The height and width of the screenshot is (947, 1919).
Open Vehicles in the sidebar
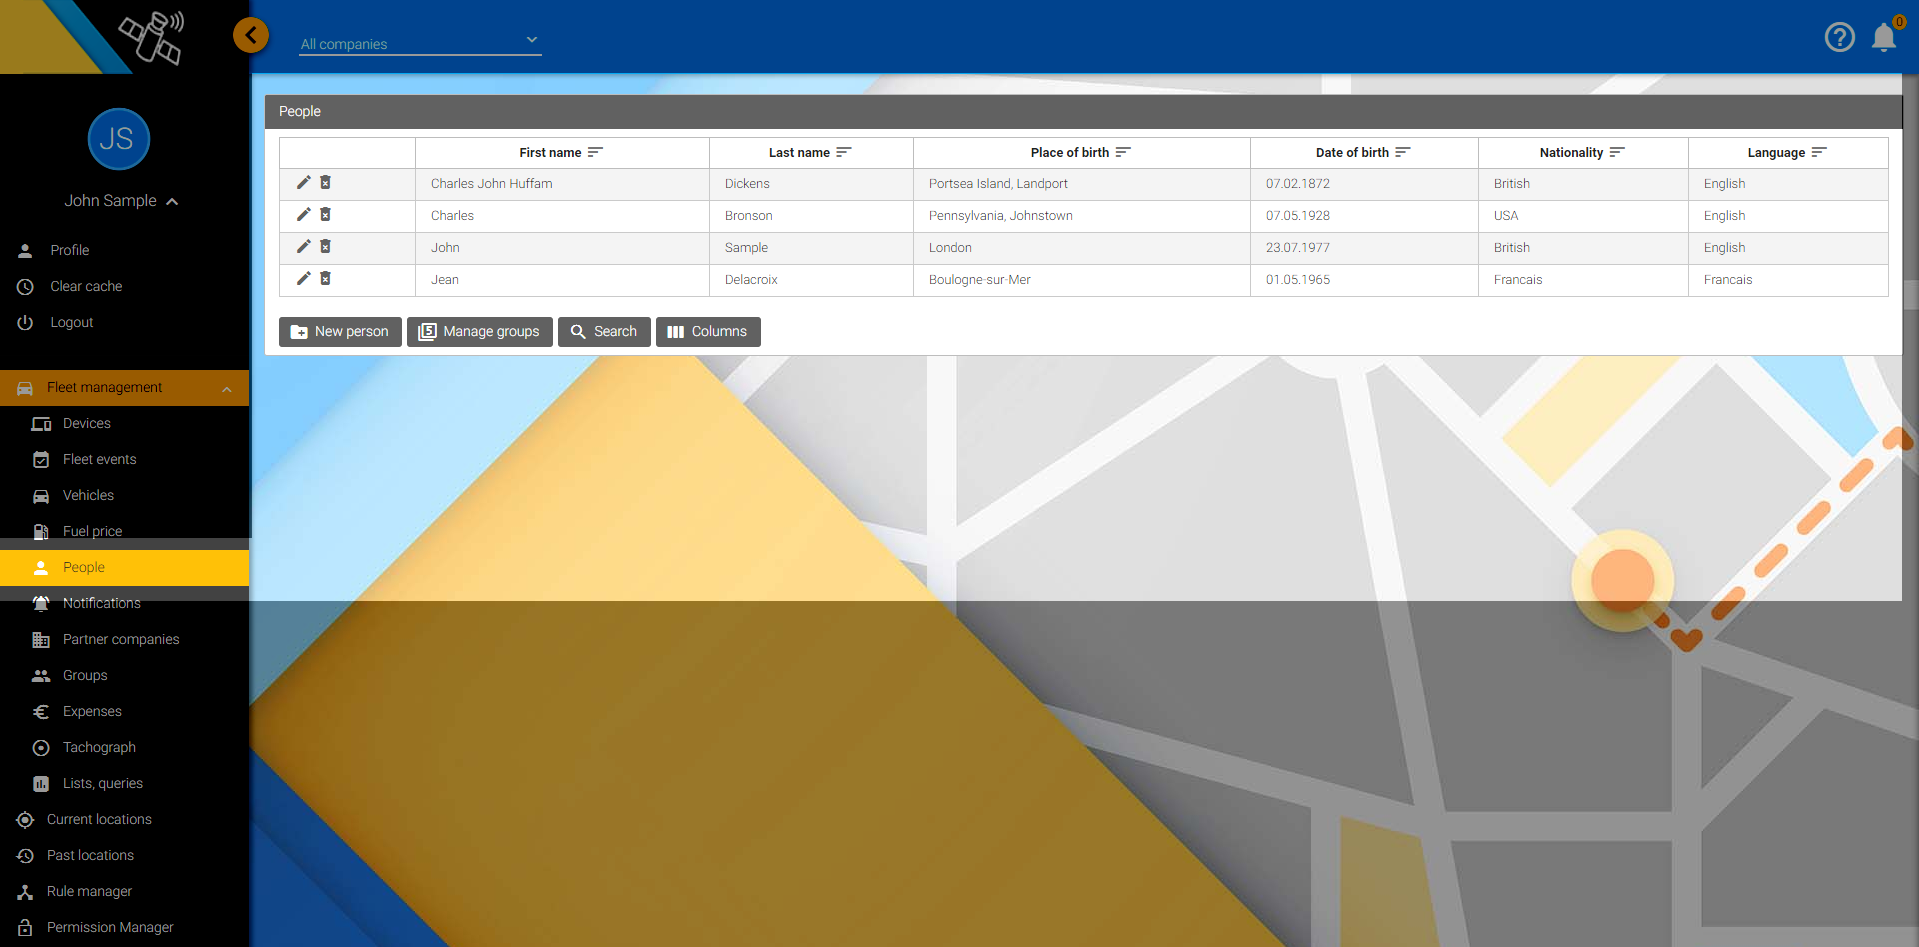(x=88, y=495)
